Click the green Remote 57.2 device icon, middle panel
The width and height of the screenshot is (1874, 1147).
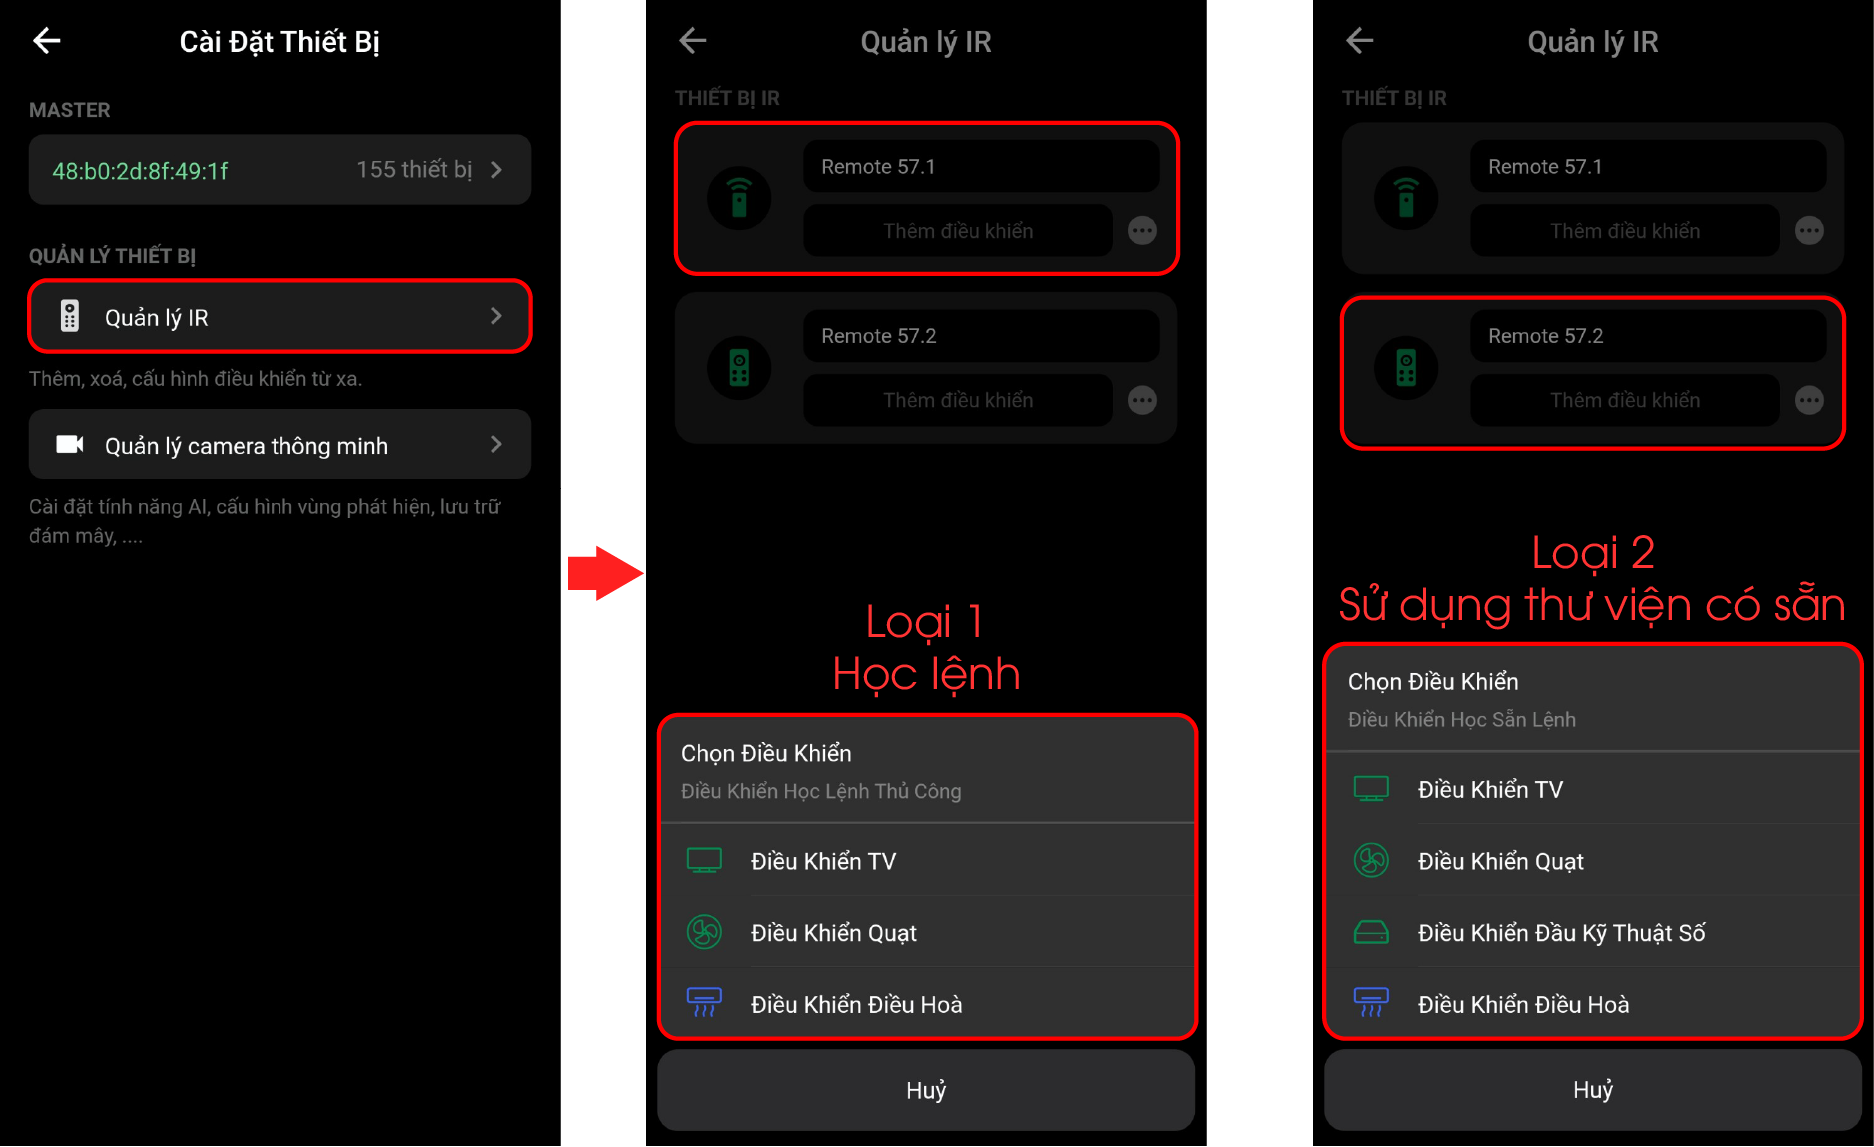click(739, 368)
